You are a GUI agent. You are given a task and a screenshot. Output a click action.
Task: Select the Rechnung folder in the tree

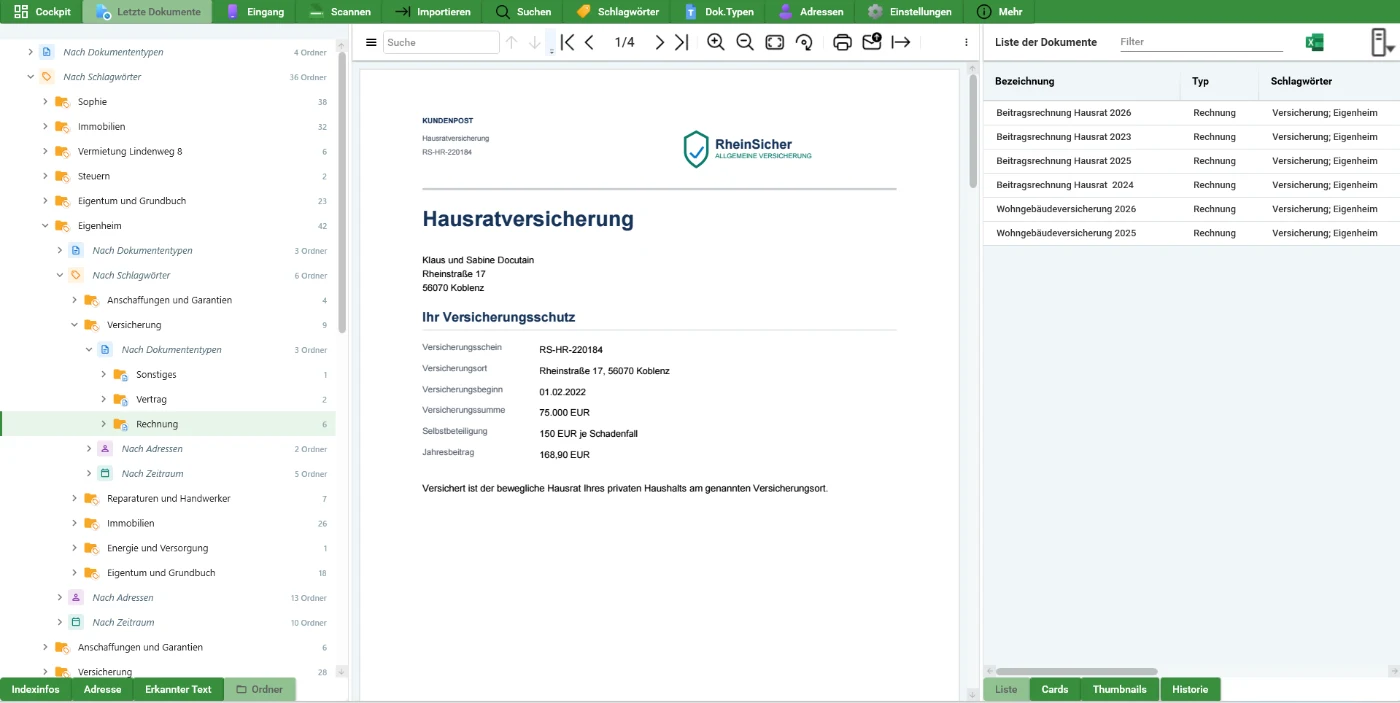[x=168, y=424]
